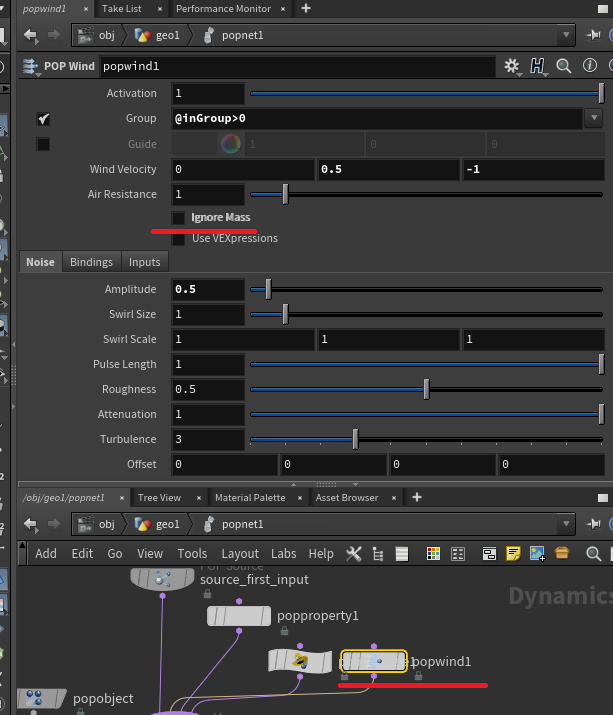The width and height of the screenshot is (613, 715).
Task: Switch to the Material Palette tab
Action: click(x=250, y=497)
